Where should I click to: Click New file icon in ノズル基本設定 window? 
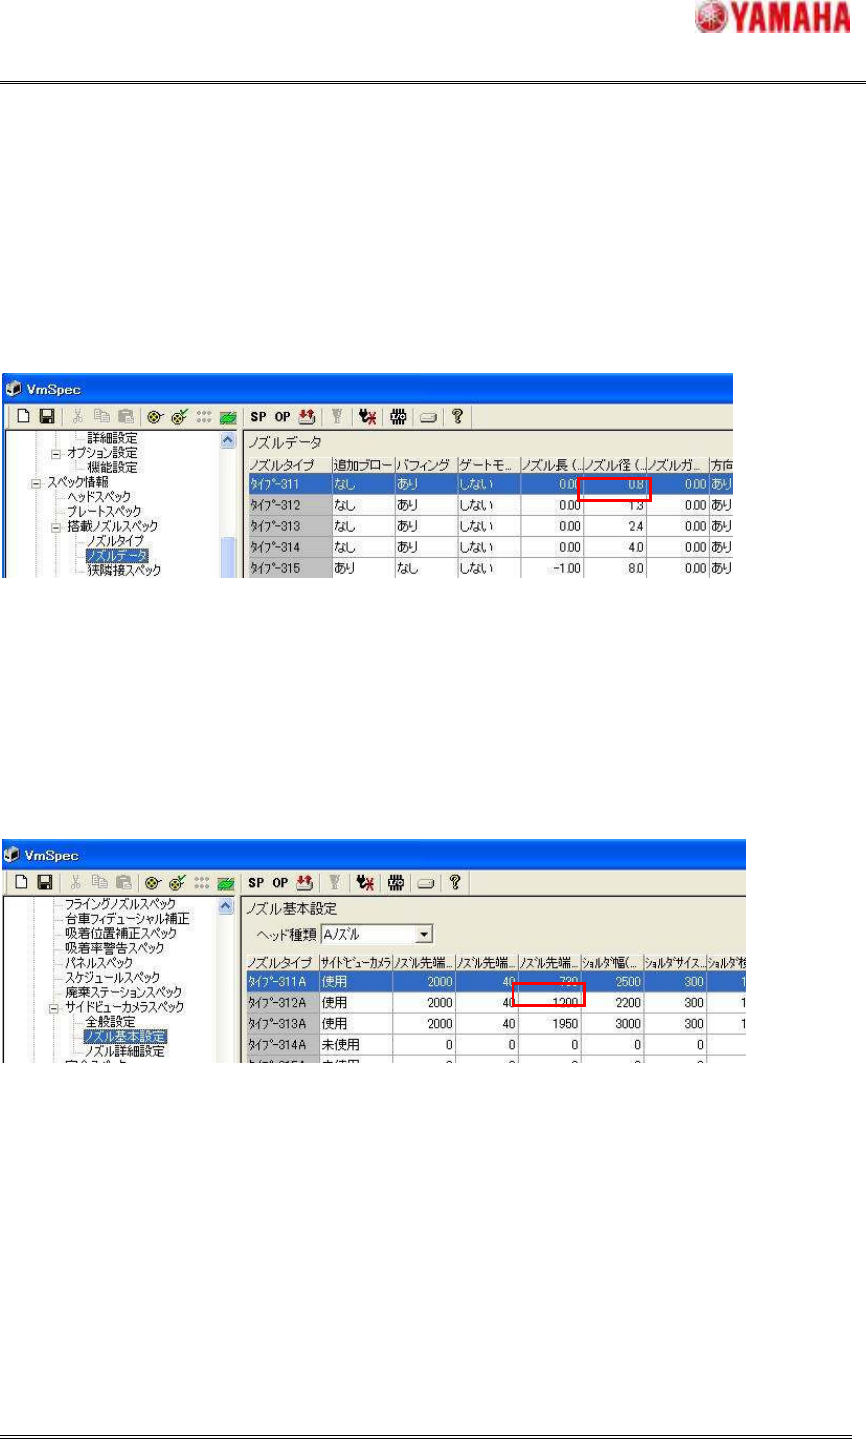tap(22, 882)
